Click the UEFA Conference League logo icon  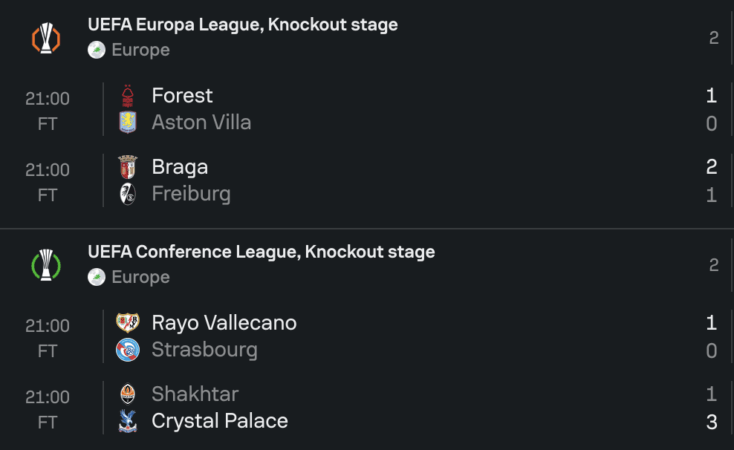point(47,264)
